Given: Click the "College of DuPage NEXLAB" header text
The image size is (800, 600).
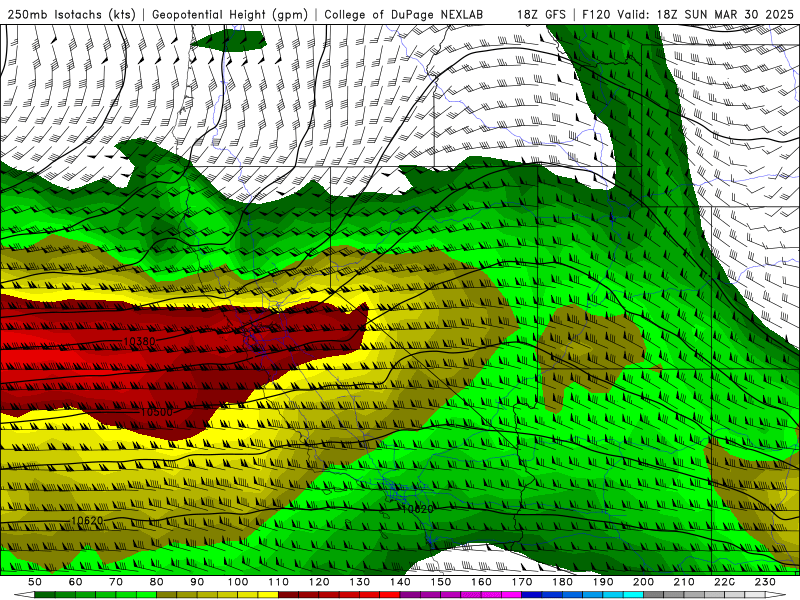Looking at the screenshot, I should pyautogui.click(x=404, y=15).
